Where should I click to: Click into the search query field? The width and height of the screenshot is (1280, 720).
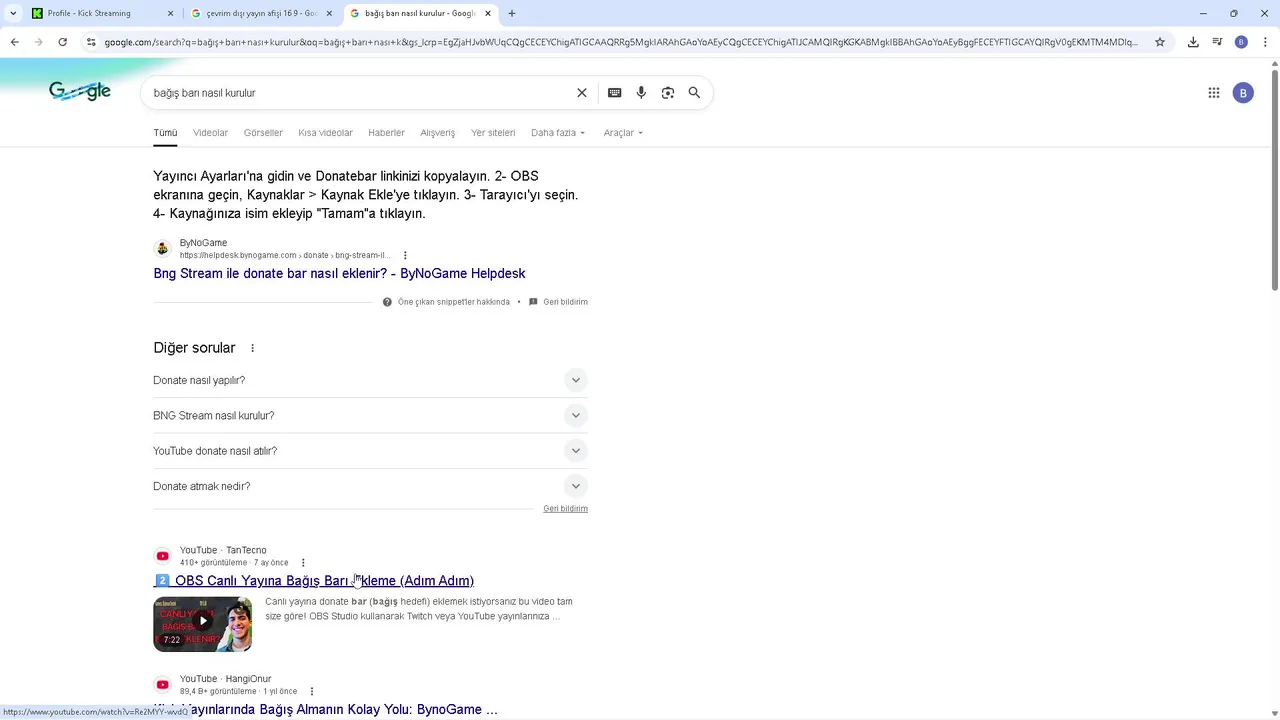360,93
